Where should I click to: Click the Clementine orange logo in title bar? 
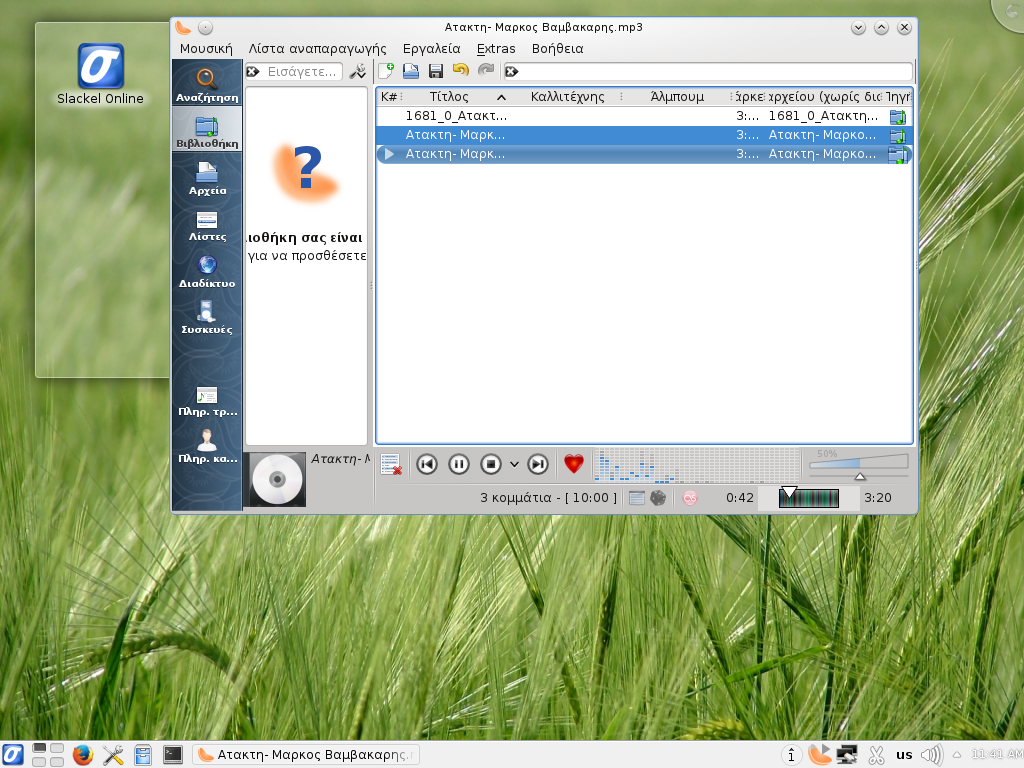point(184,27)
